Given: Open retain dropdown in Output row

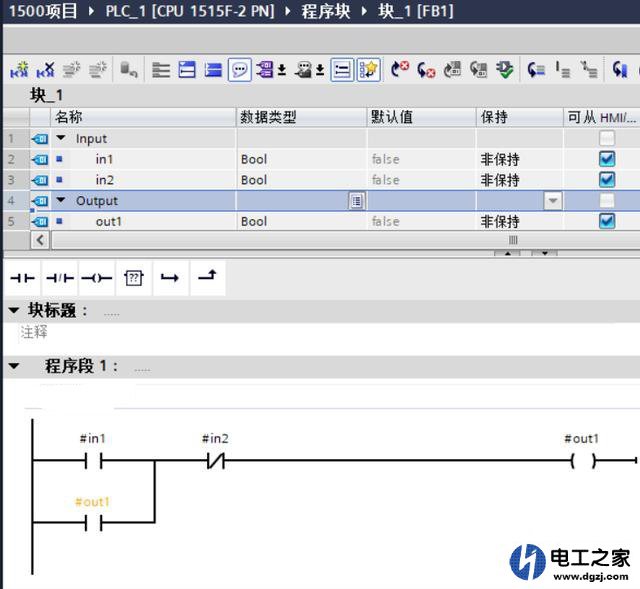Looking at the screenshot, I should [x=553, y=200].
